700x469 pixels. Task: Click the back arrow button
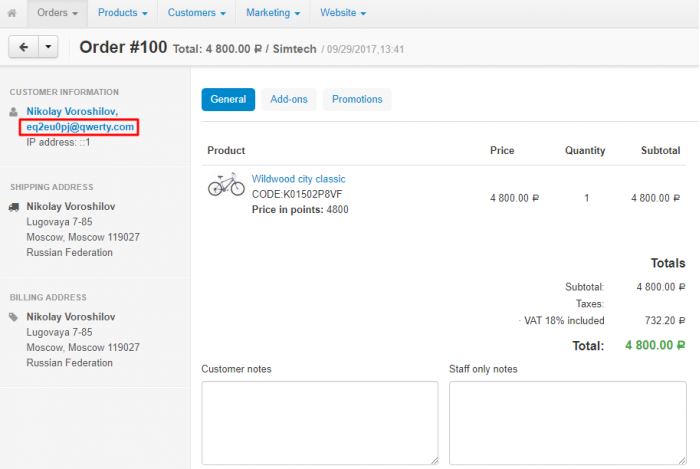[24, 47]
